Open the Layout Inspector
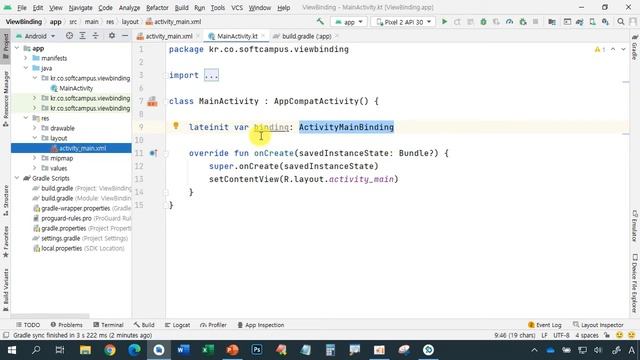 598,325
